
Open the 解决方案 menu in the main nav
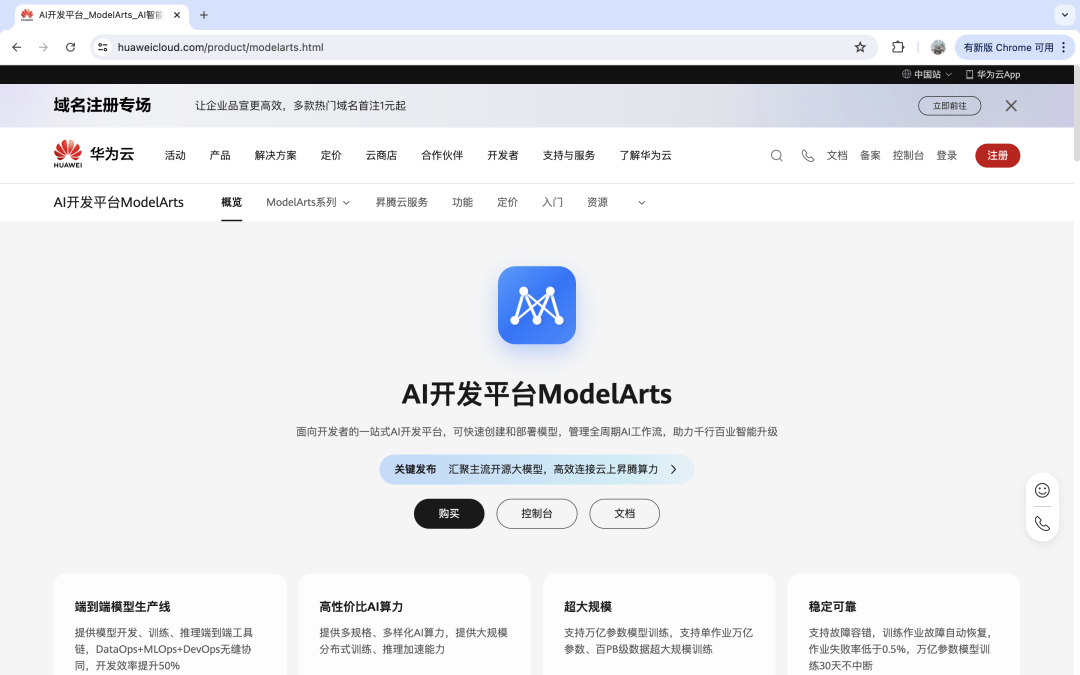click(x=276, y=155)
